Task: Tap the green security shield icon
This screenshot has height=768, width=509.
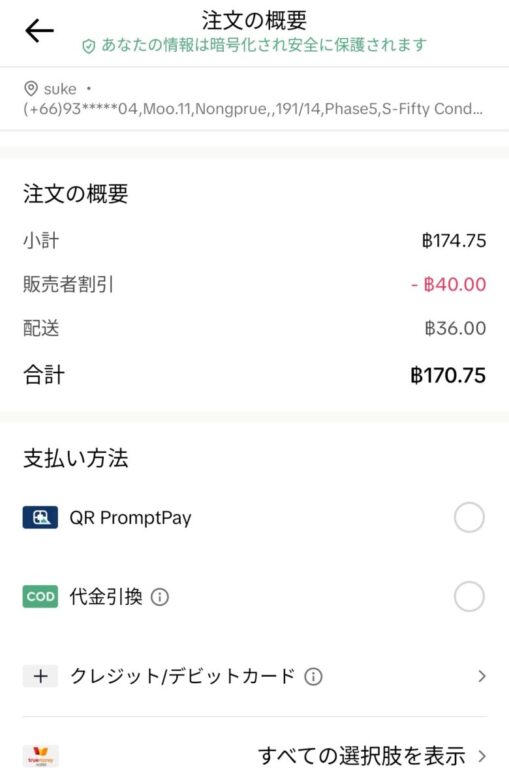Action: click(88, 46)
